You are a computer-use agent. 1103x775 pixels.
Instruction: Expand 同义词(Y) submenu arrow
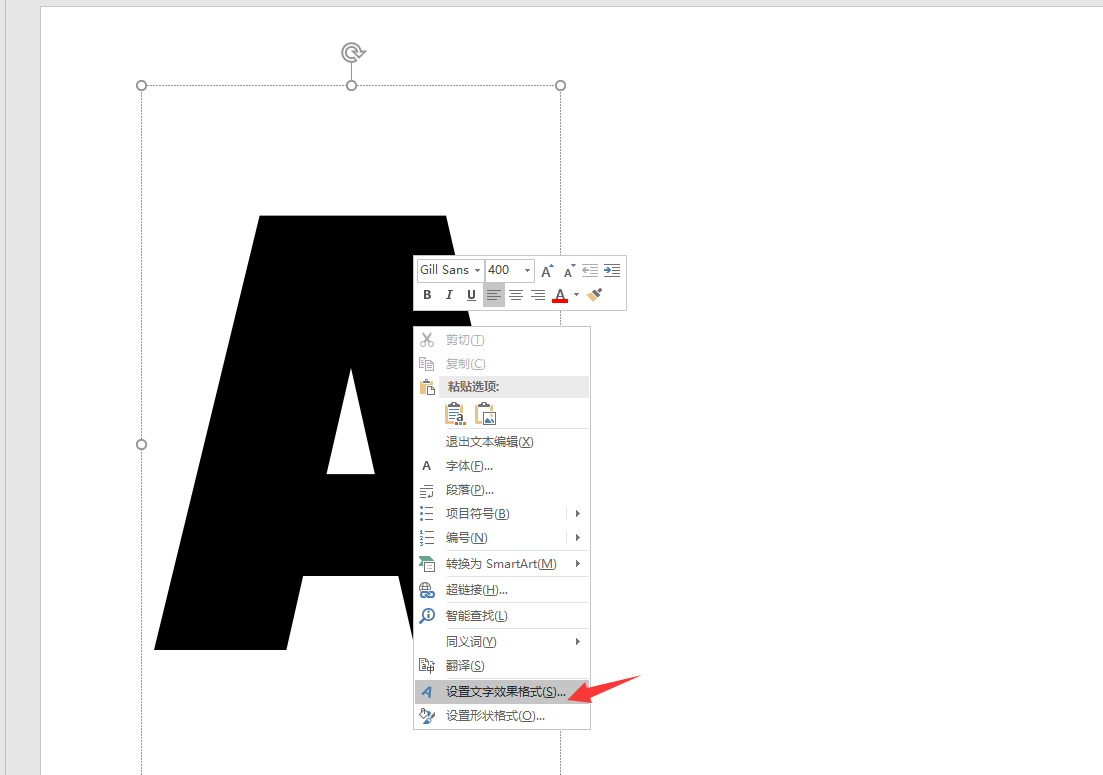point(578,641)
